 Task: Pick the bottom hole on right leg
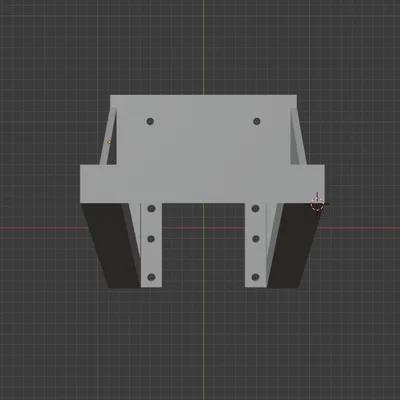[x=255, y=277]
